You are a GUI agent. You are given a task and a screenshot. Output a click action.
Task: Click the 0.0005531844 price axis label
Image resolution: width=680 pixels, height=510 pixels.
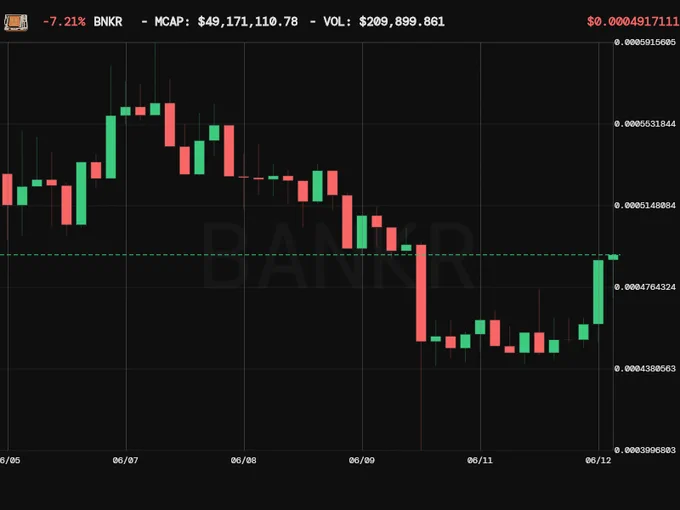point(645,124)
